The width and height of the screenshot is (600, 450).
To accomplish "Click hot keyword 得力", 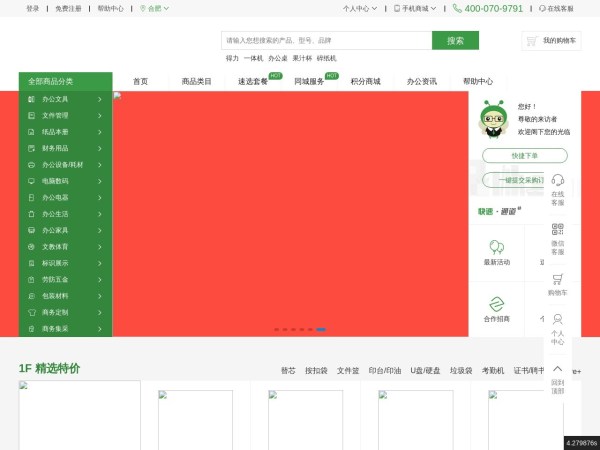I will pyautogui.click(x=232, y=59).
